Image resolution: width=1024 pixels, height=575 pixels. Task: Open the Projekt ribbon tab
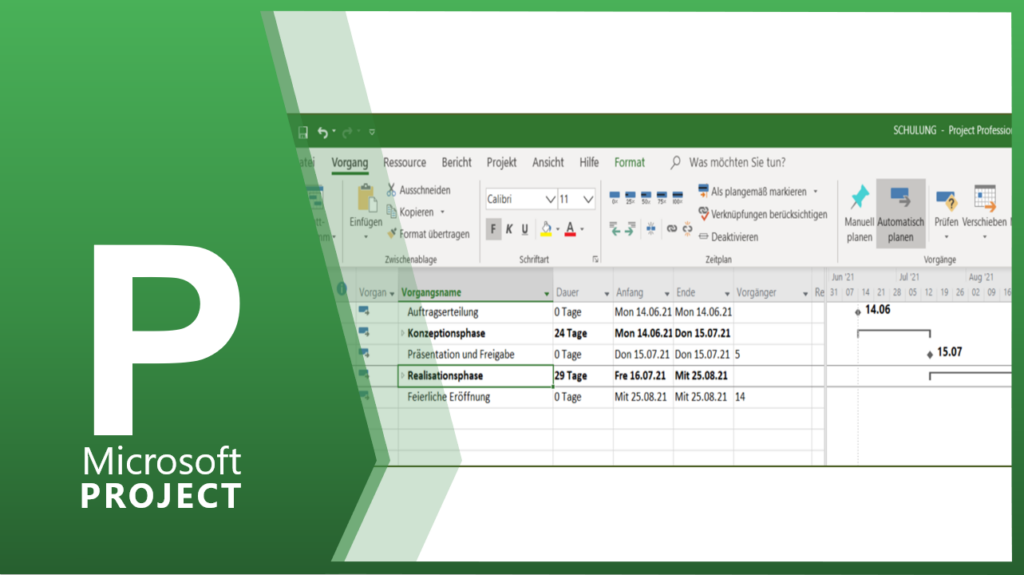502,163
